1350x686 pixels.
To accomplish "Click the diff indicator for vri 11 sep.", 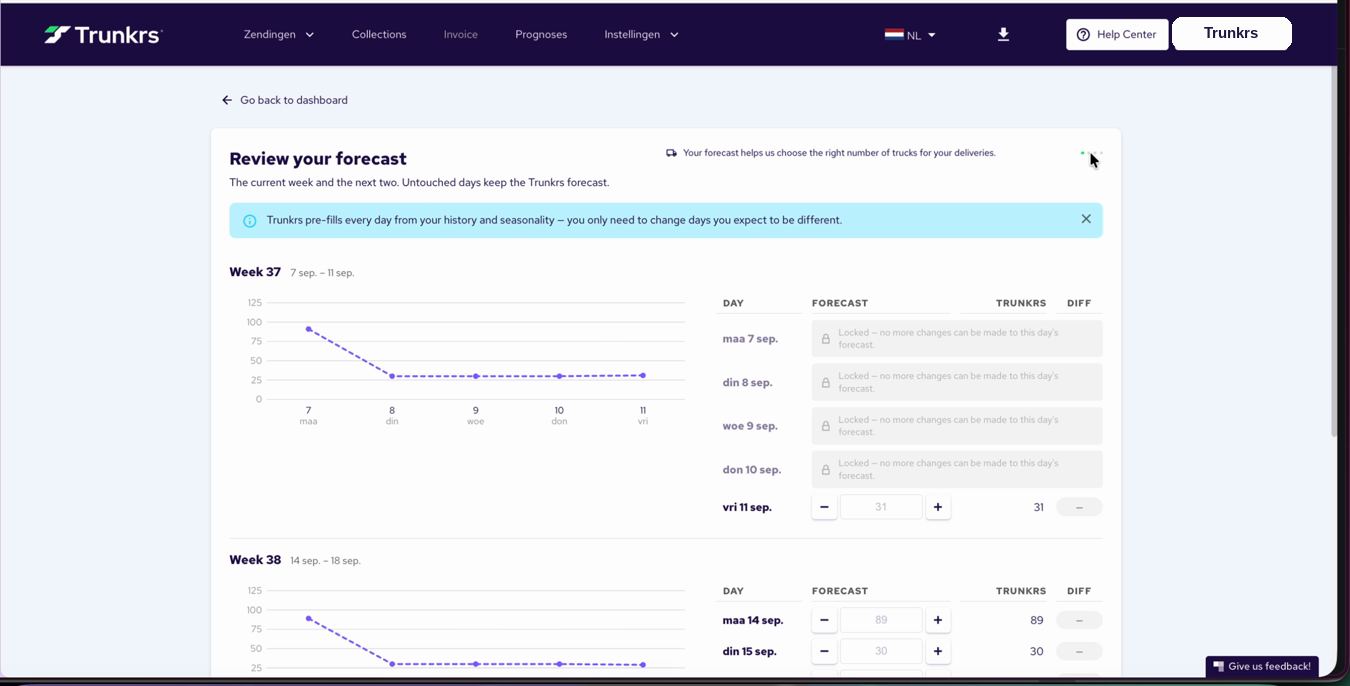I will pyautogui.click(x=1079, y=507).
